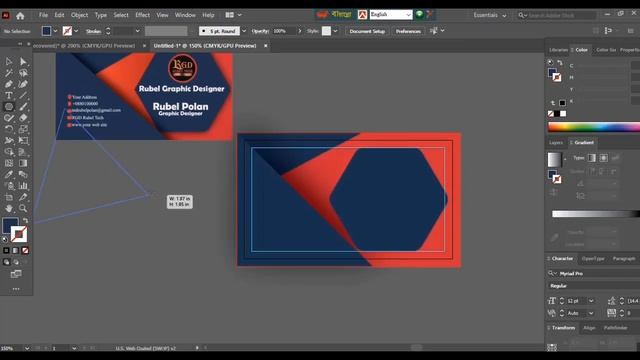Viewport: 640px width, 360px height.
Task: Click the Home icon
Action: pyautogui.click(x=20, y=16)
